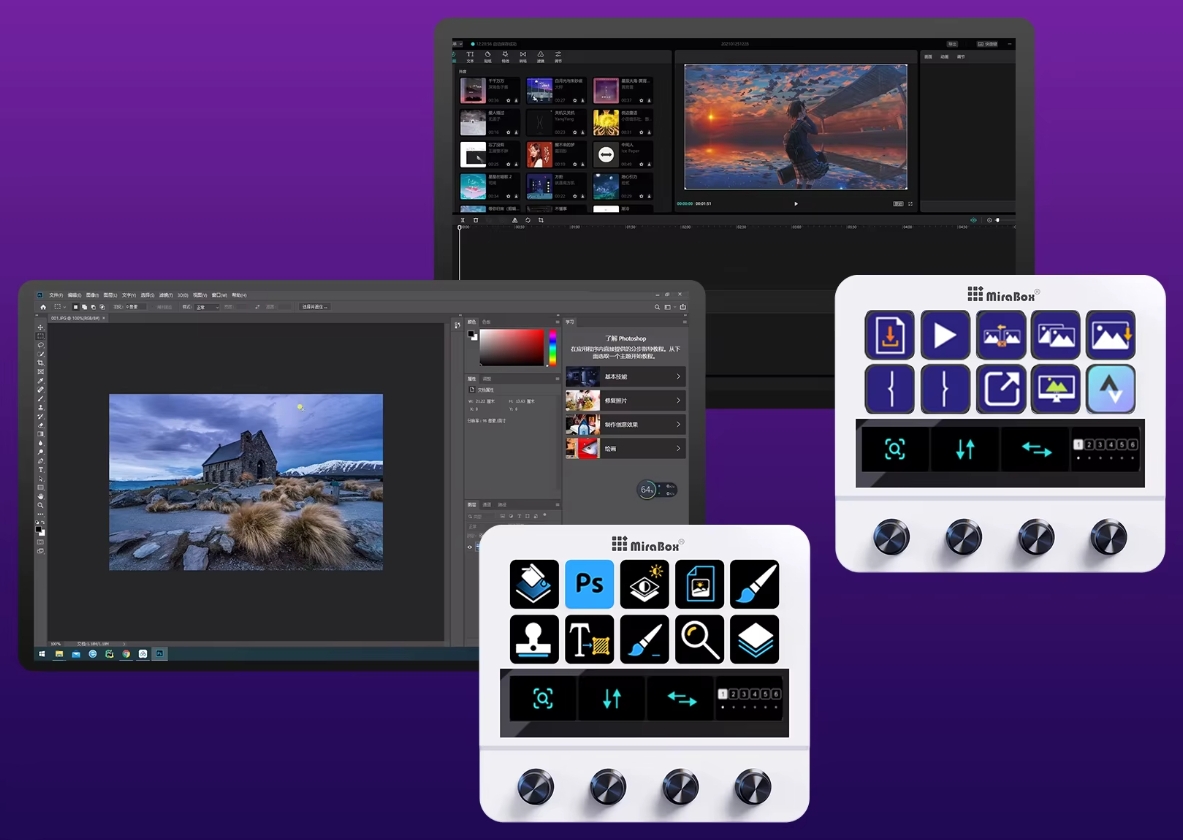The width and height of the screenshot is (1183, 840).
Task: Expand the 修复照片 tutorial row
Action: (x=625, y=401)
